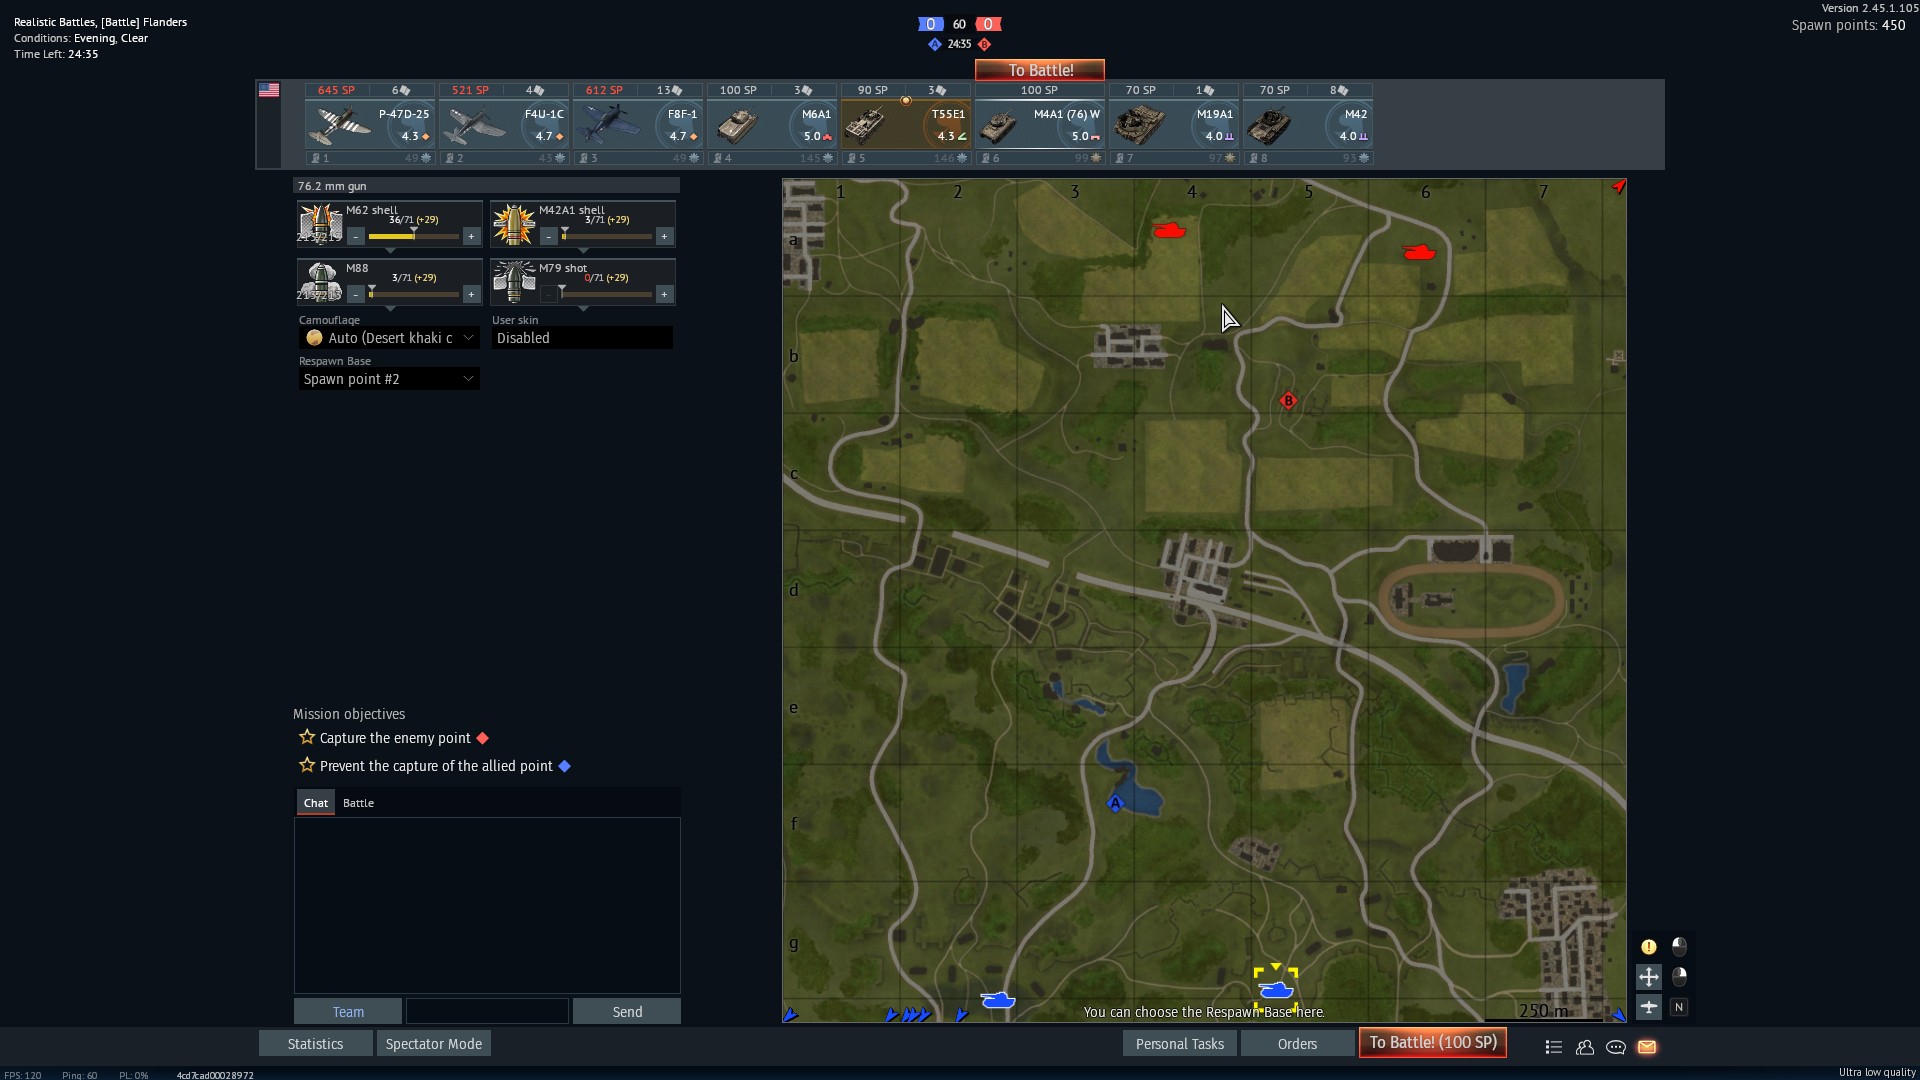The width and height of the screenshot is (1920, 1080).
Task: Open the Camouflage dropdown
Action: pyautogui.click(x=389, y=338)
